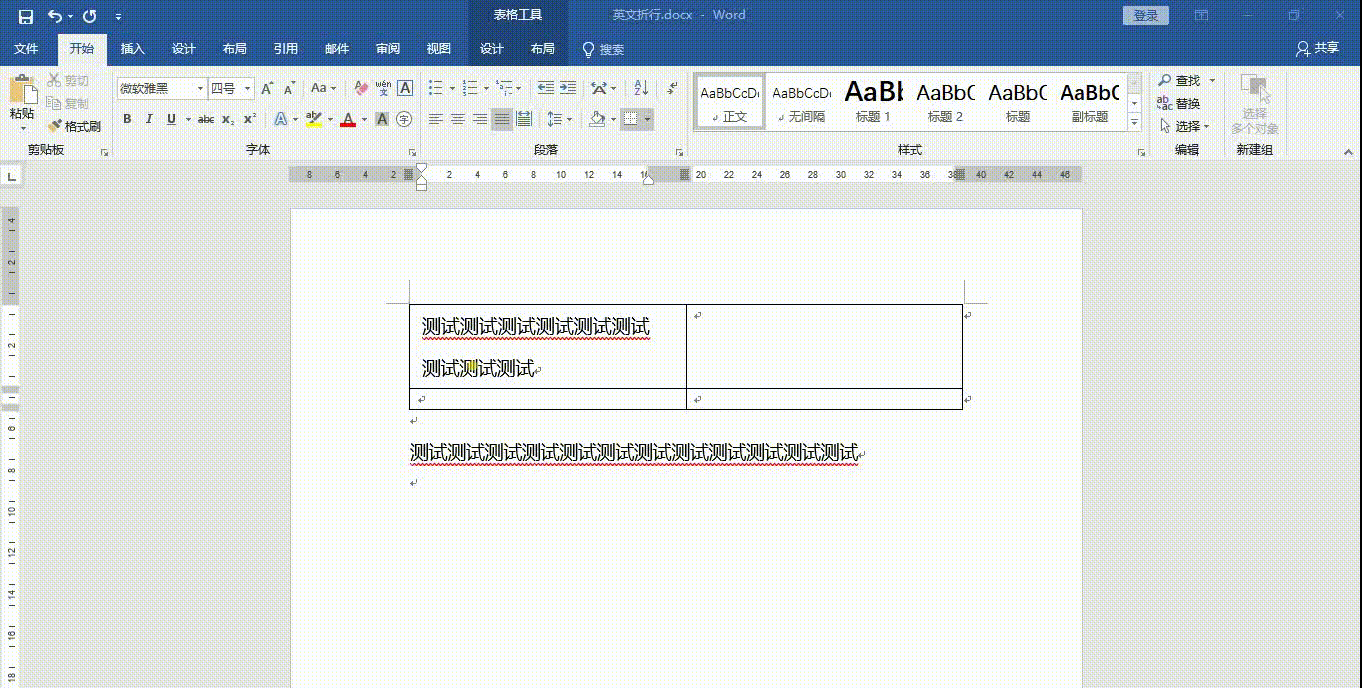Click the clear all formatting eraser icon
1362x688 pixels.
(x=362, y=89)
